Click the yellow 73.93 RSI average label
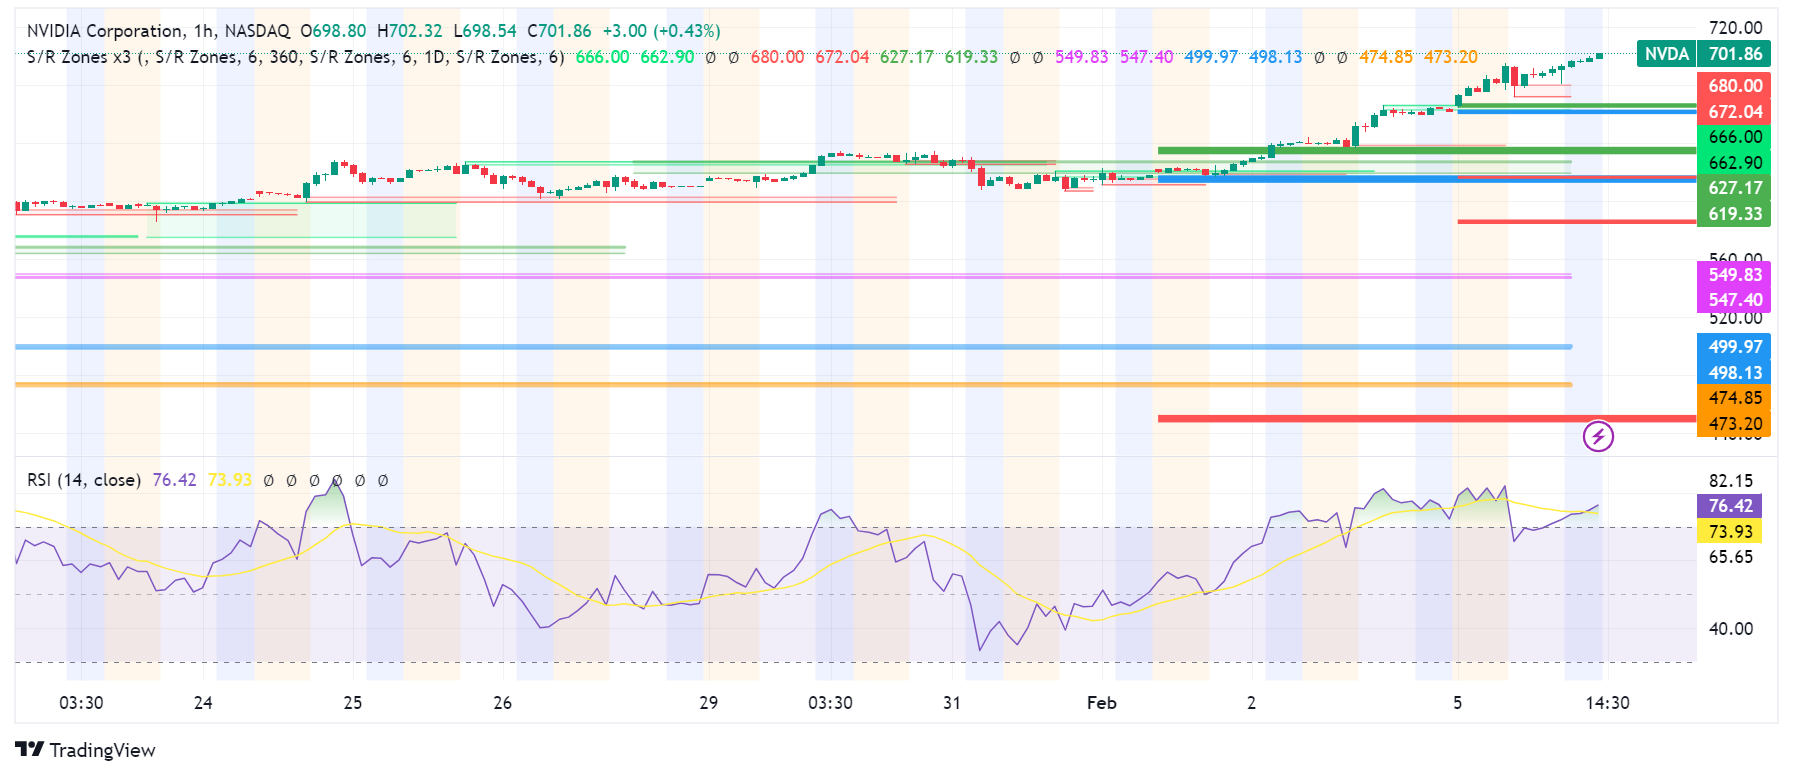 [x=1730, y=532]
